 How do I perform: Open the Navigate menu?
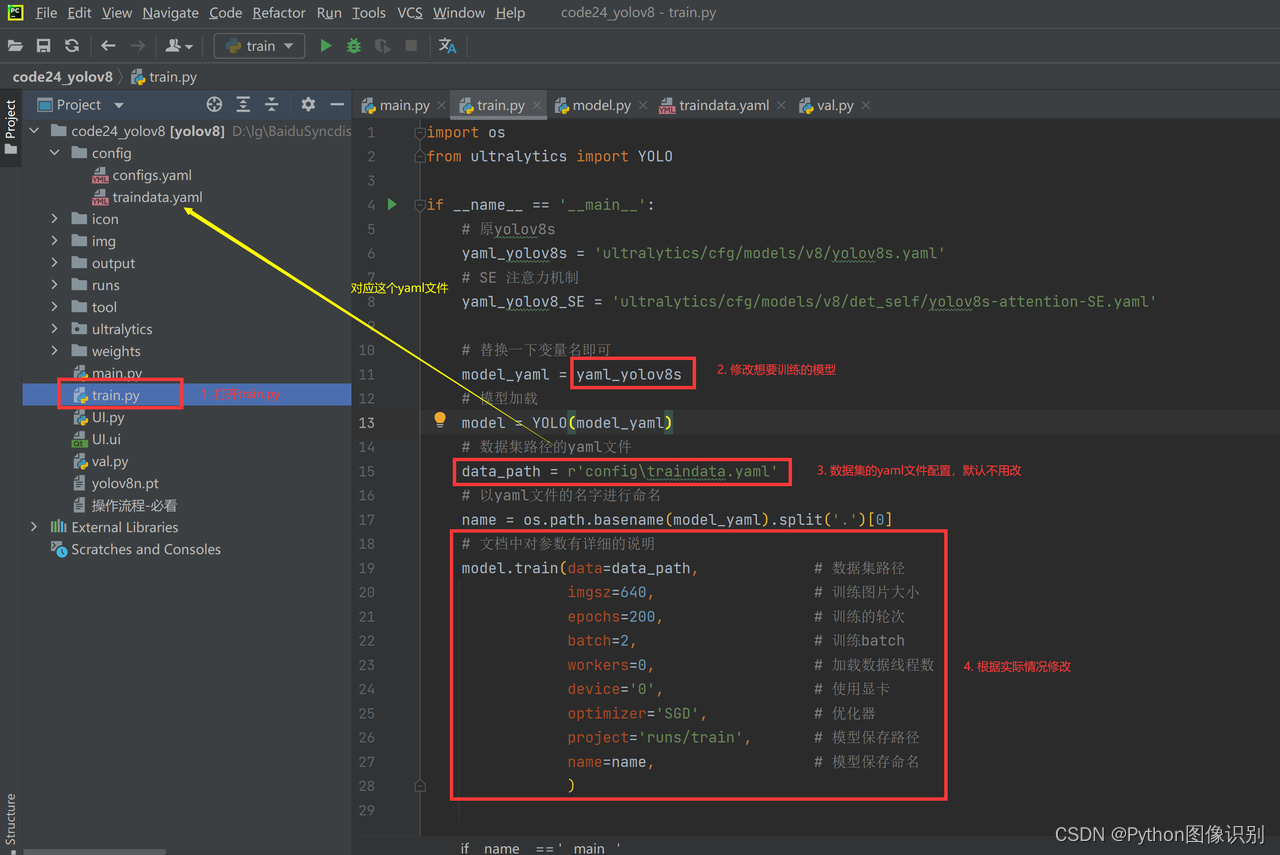(x=170, y=13)
